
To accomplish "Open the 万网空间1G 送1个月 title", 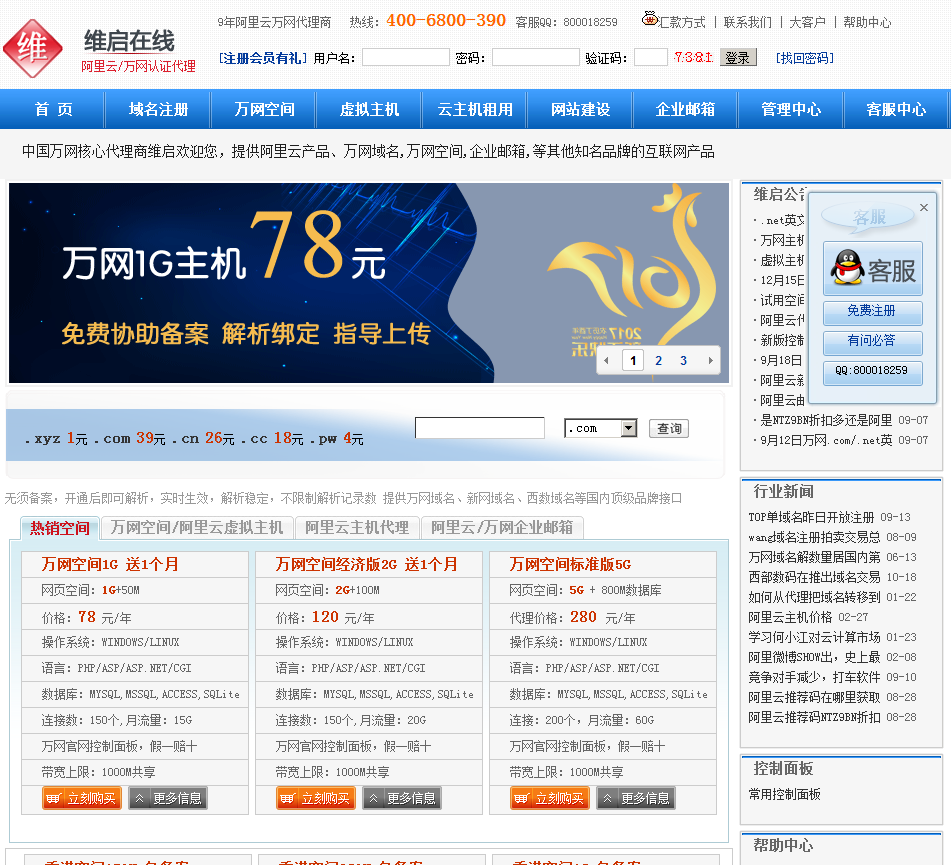I will pyautogui.click(x=110, y=565).
